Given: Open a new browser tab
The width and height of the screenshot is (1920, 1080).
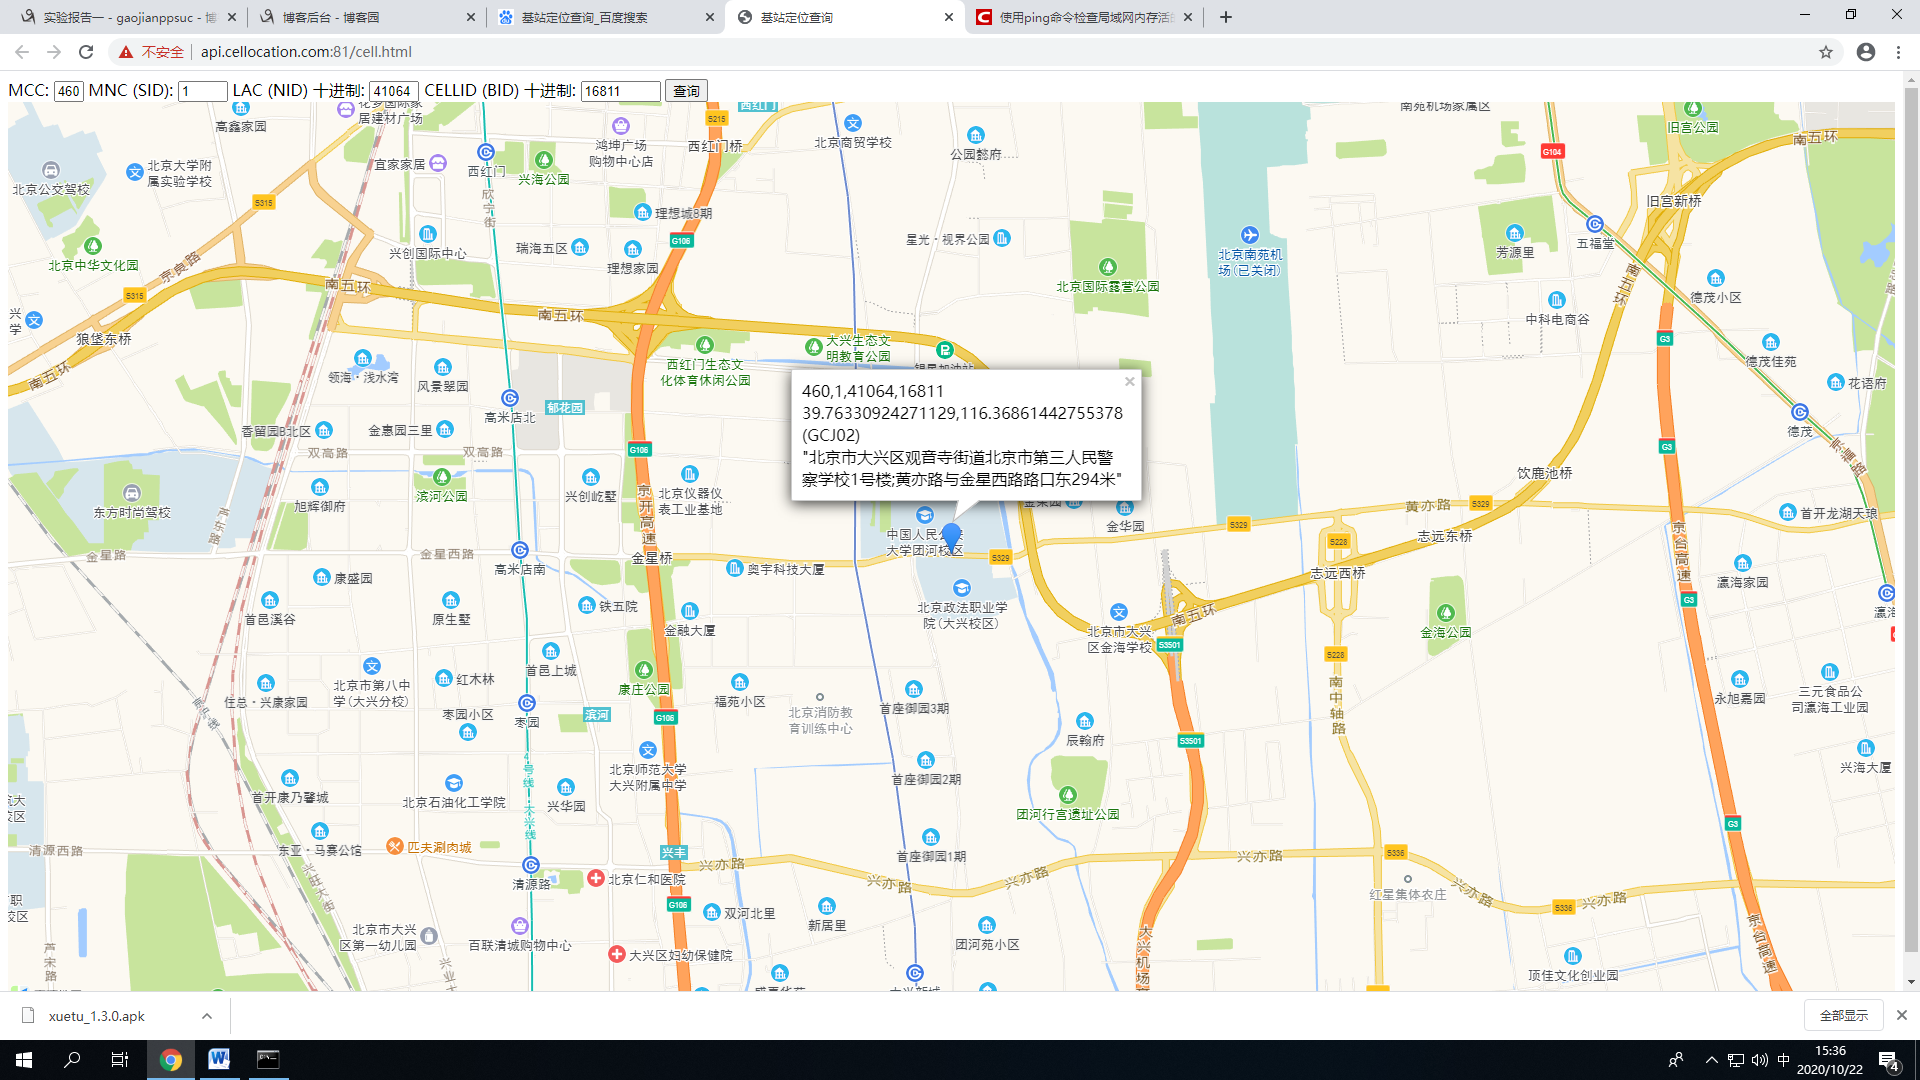Looking at the screenshot, I should pyautogui.click(x=1226, y=17).
